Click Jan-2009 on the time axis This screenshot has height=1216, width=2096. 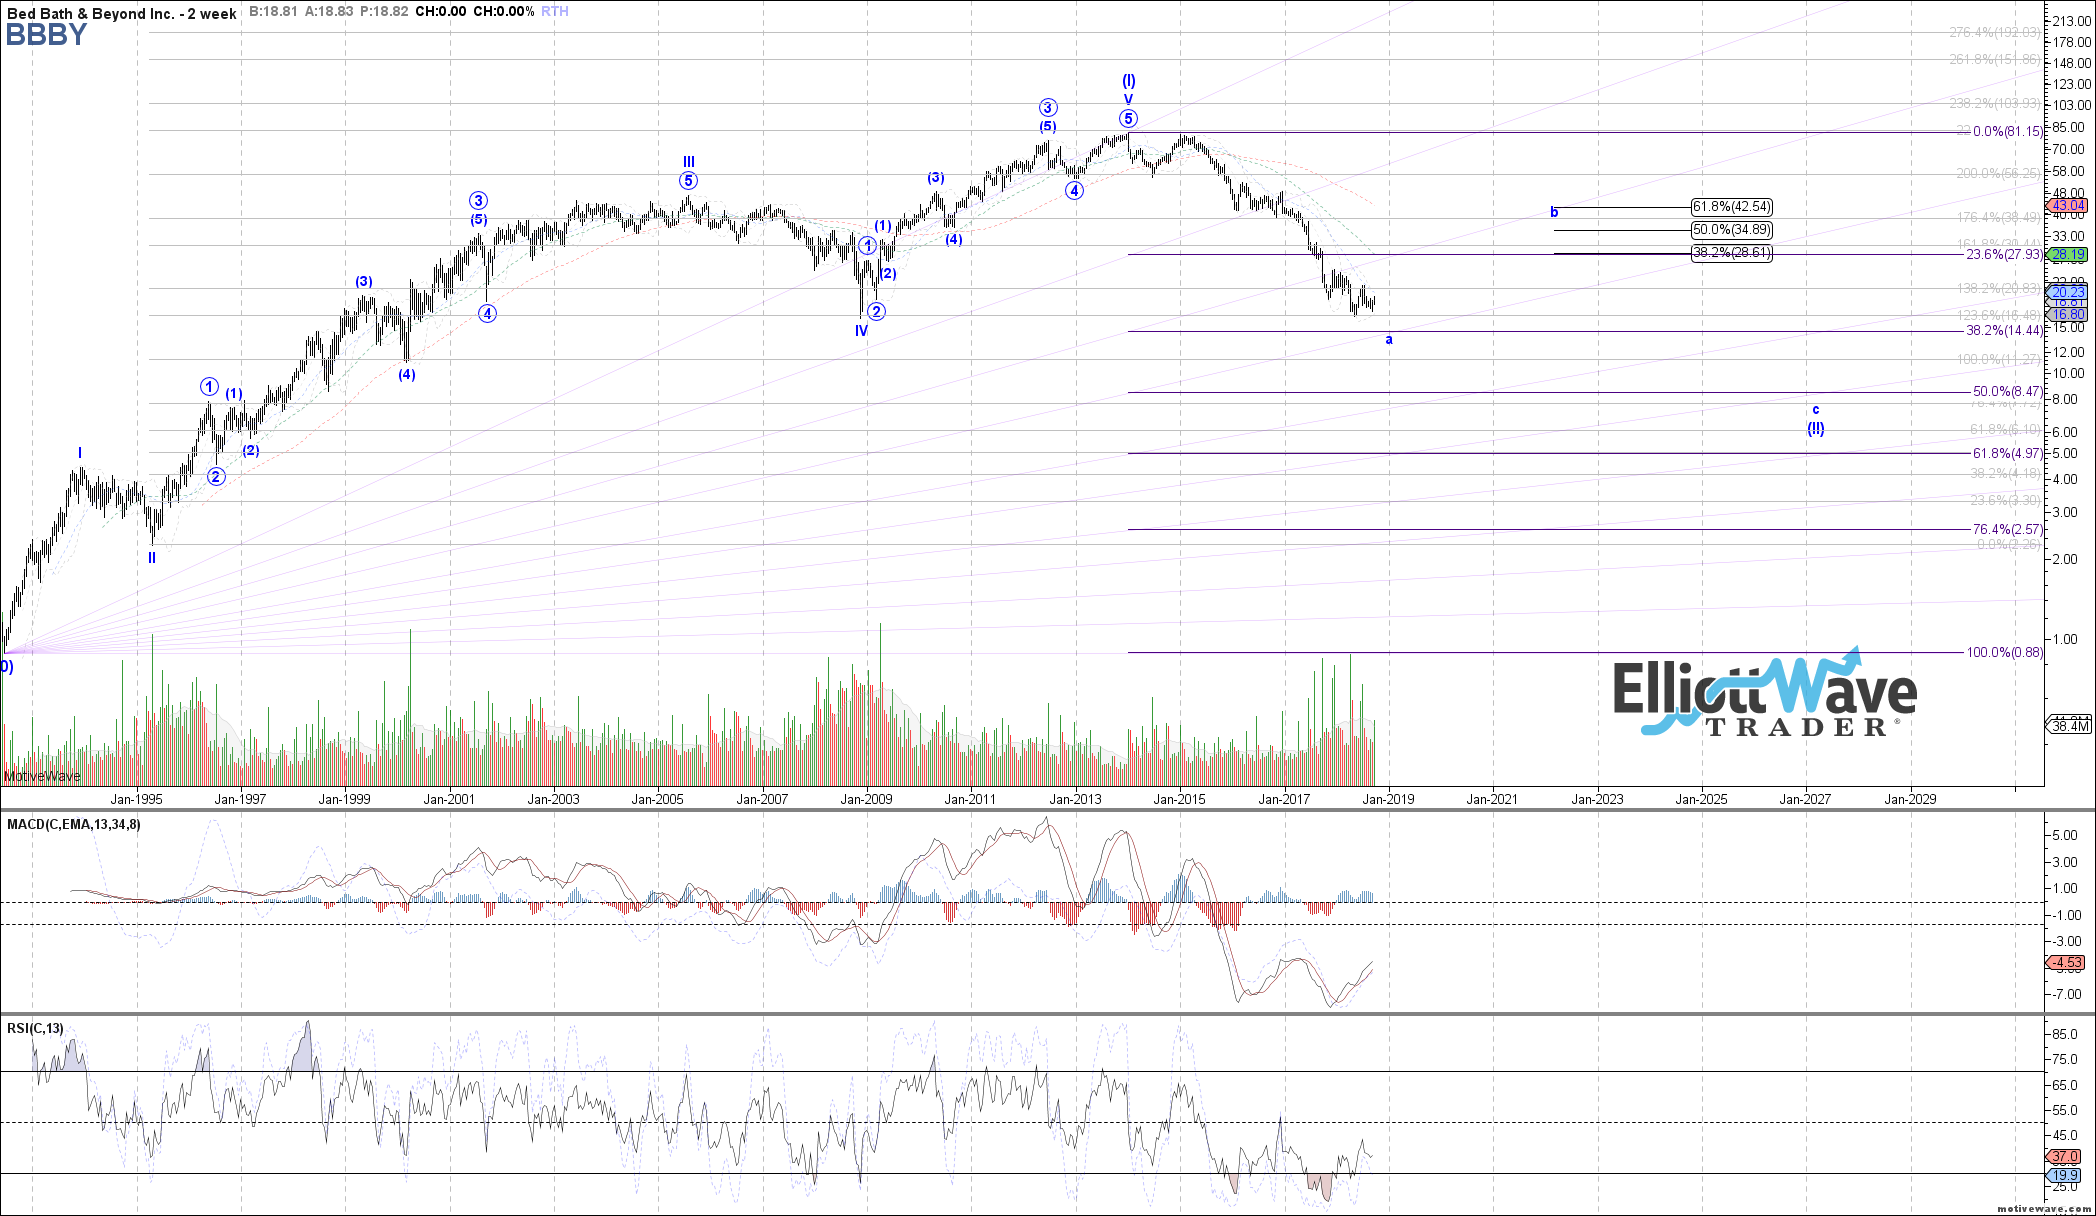coord(867,799)
